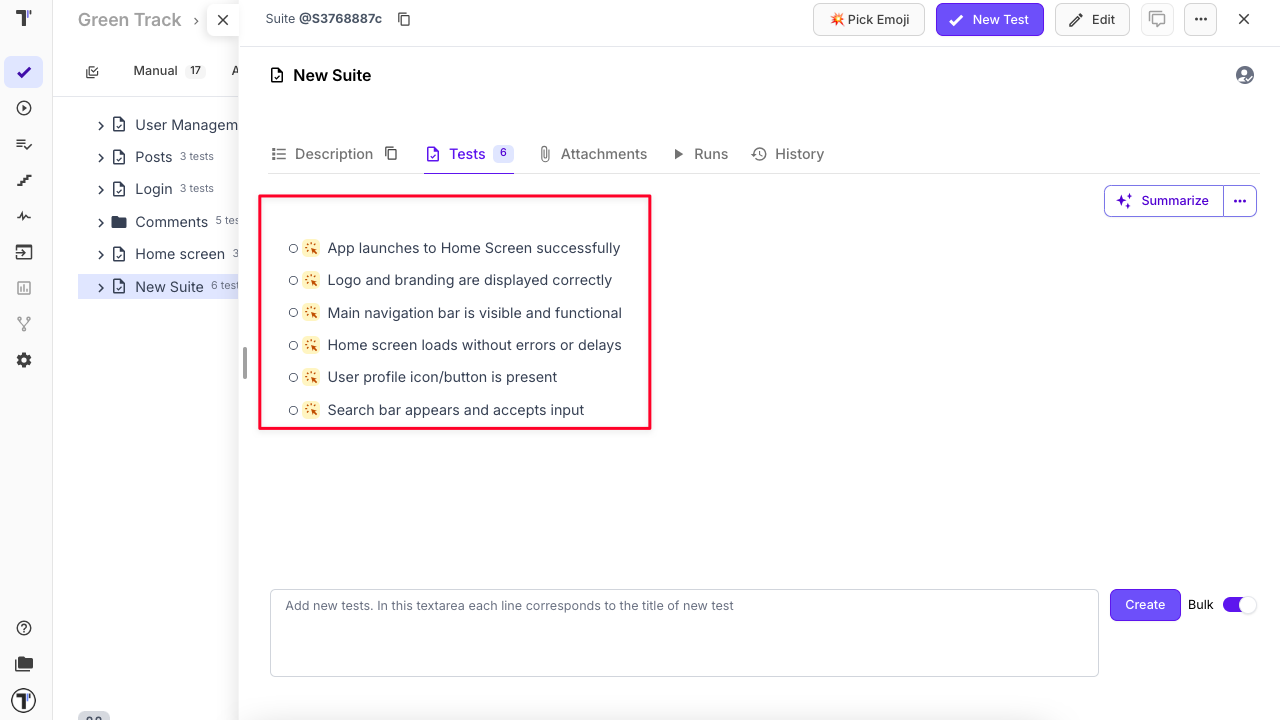Open the Runs play icon in the left sidebar
The image size is (1280, 720).
pyautogui.click(x=24, y=108)
